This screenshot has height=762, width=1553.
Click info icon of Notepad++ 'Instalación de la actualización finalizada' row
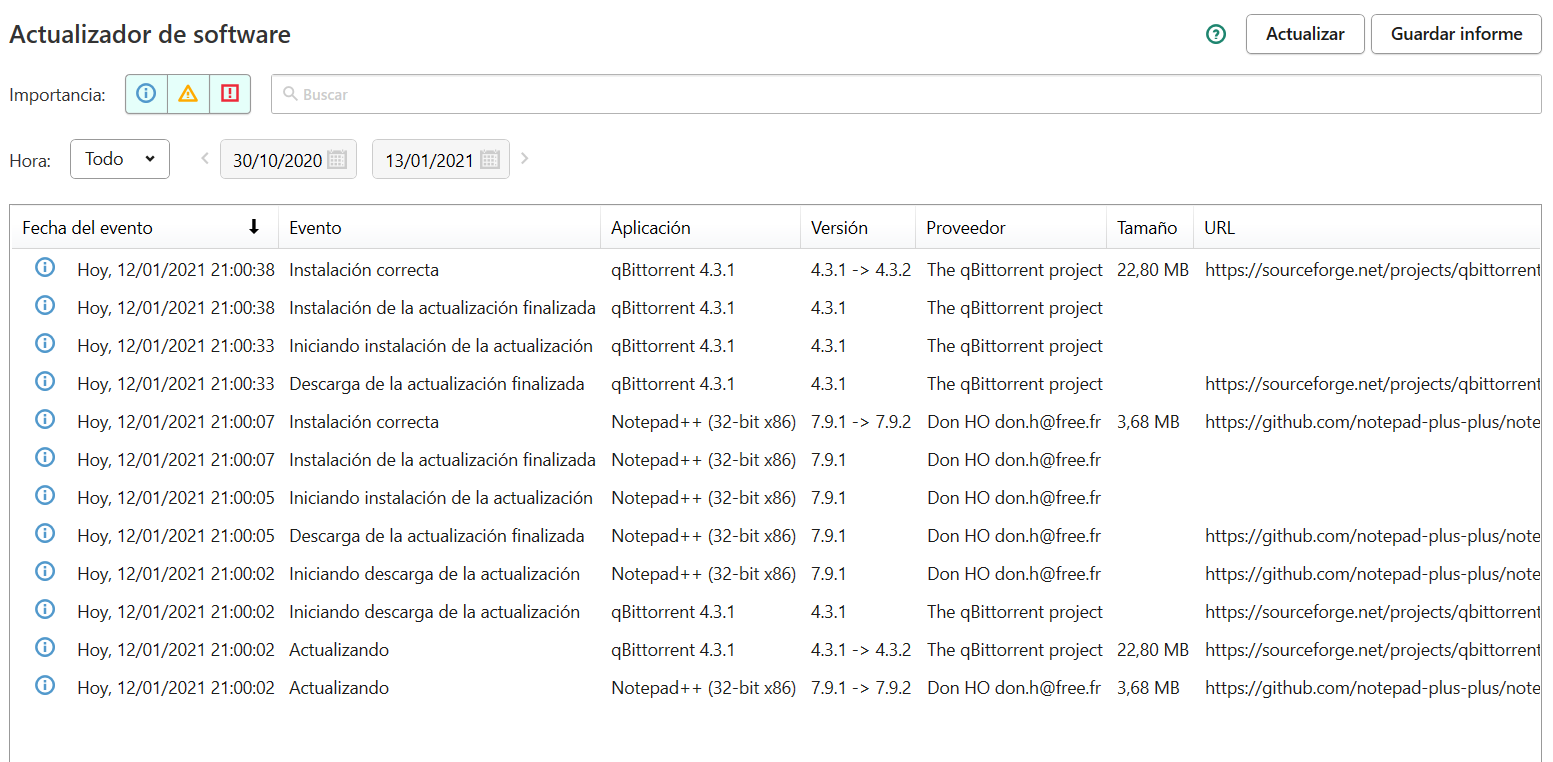44,457
